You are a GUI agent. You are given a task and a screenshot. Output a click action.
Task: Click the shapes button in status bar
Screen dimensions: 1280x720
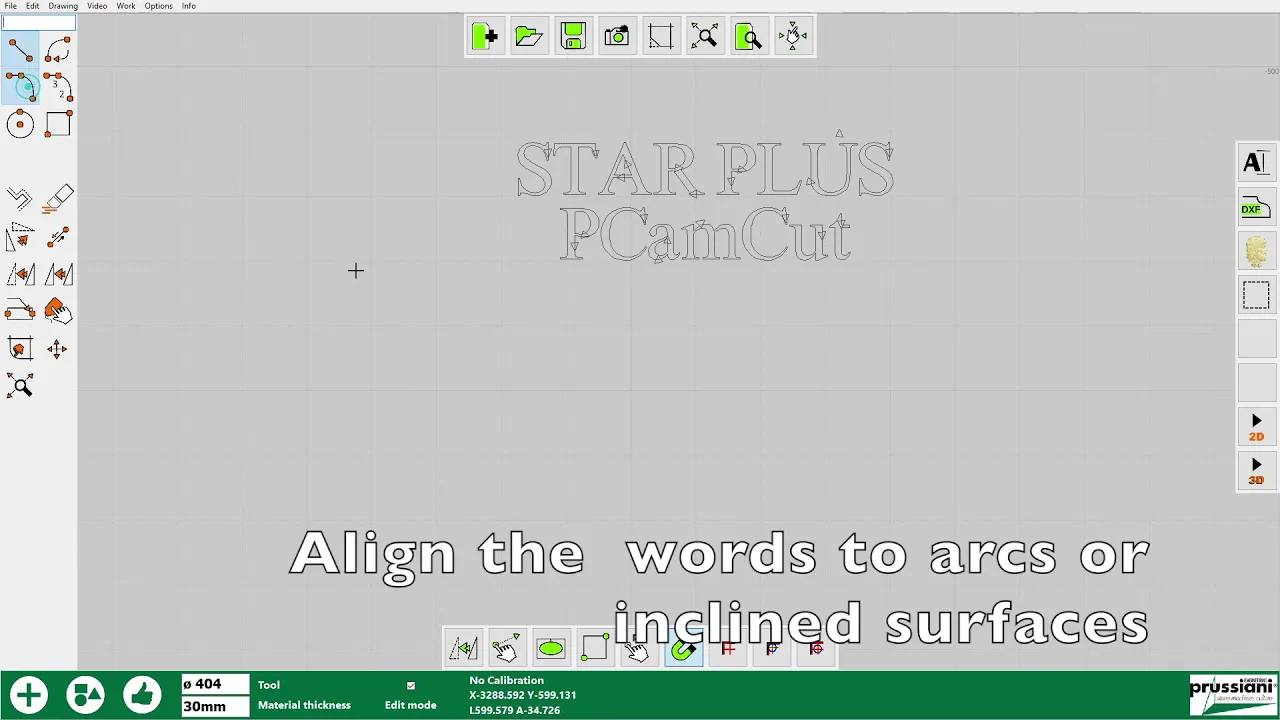coord(85,695)
